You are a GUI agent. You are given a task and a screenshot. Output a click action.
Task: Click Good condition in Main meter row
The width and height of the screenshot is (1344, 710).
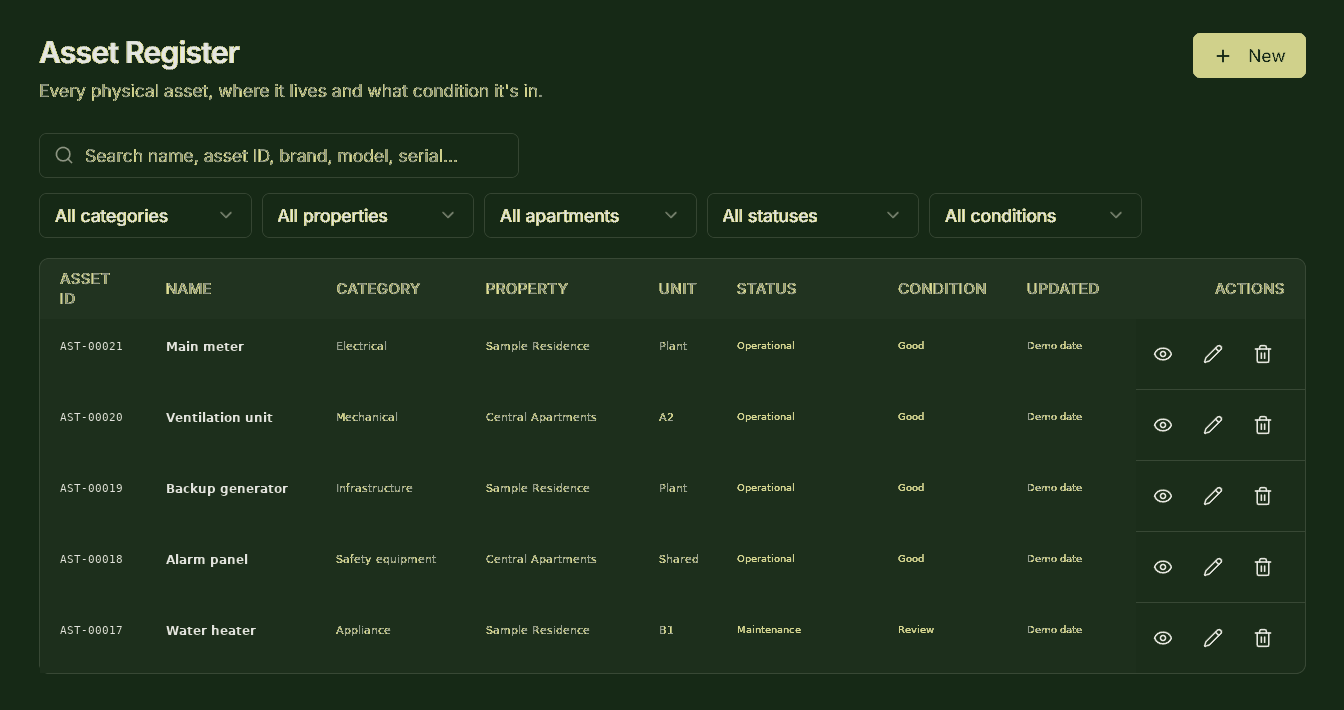click(x=911, y=346)
